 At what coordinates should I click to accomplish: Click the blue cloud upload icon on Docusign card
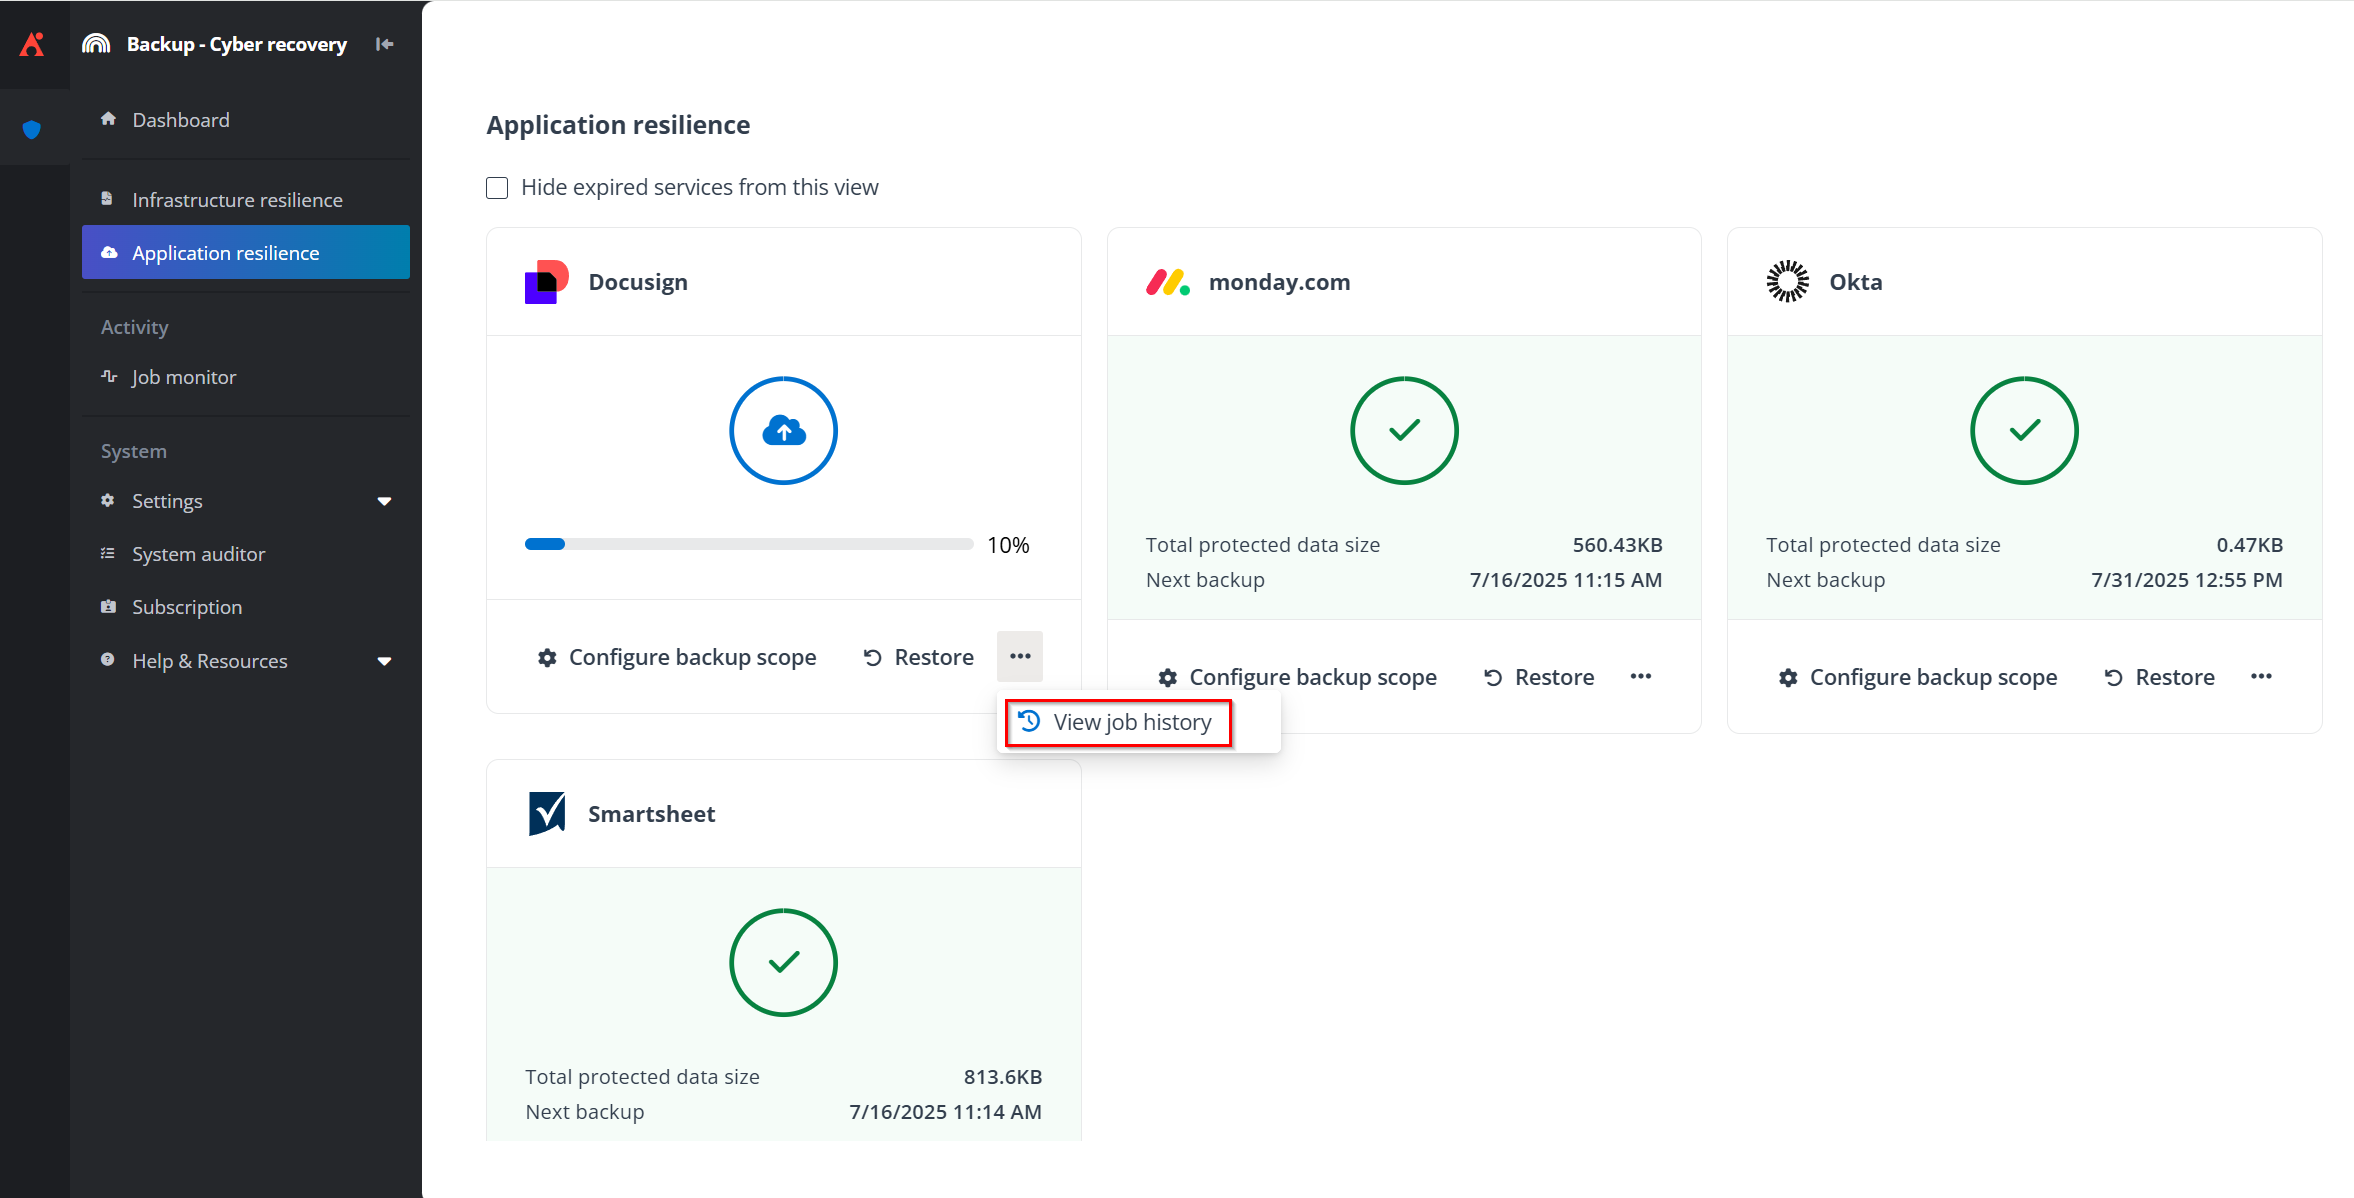pos(783,430)
